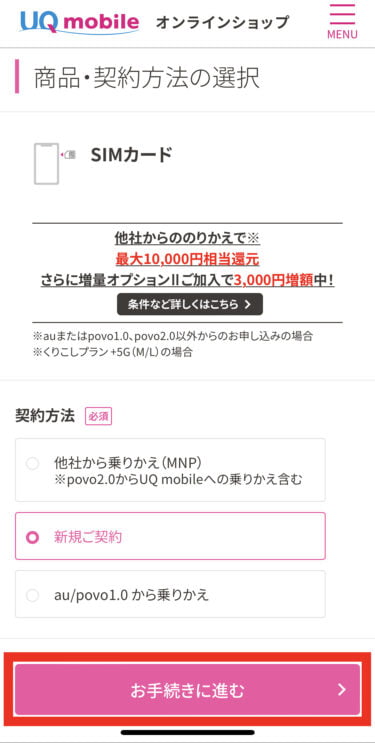This screenshot has width=375, height=743.
Task: Tap the UQ mobile logo
Action: (x=80, y=22)
